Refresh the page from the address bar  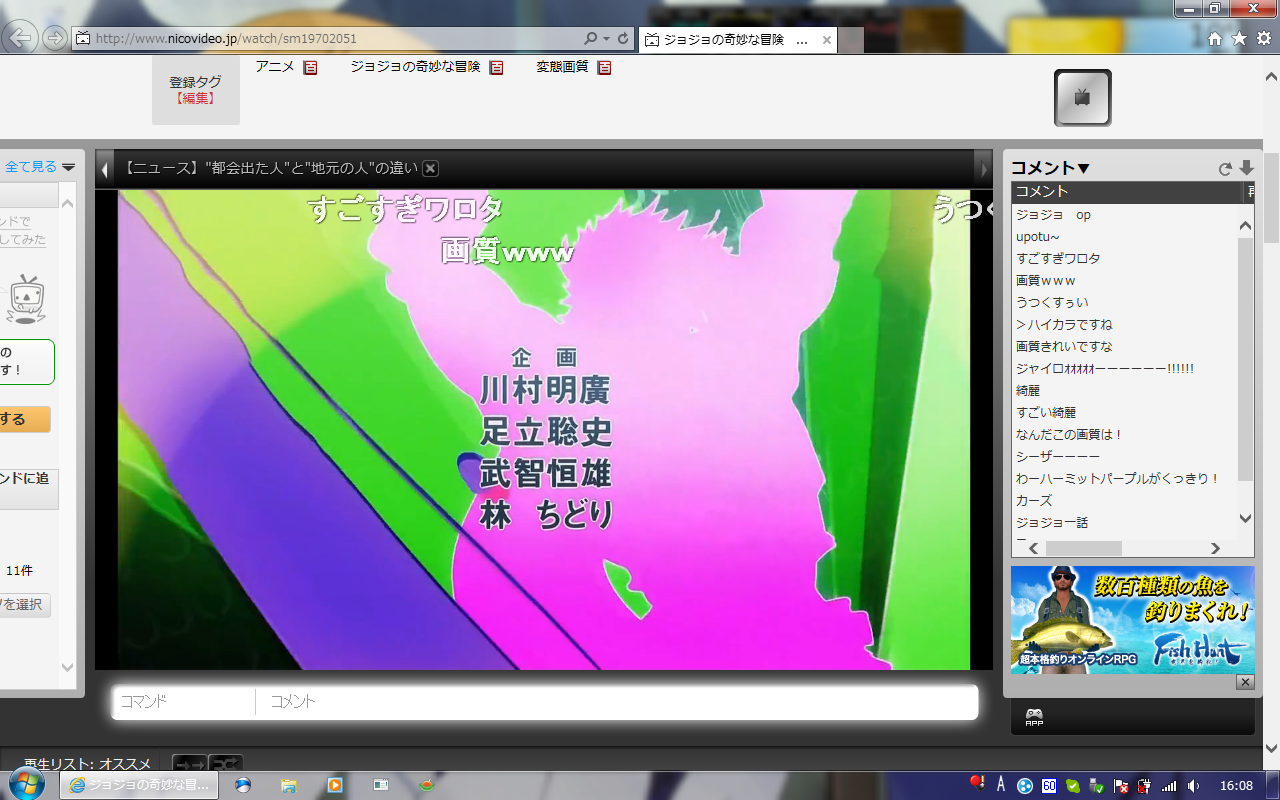pos(624,39)
